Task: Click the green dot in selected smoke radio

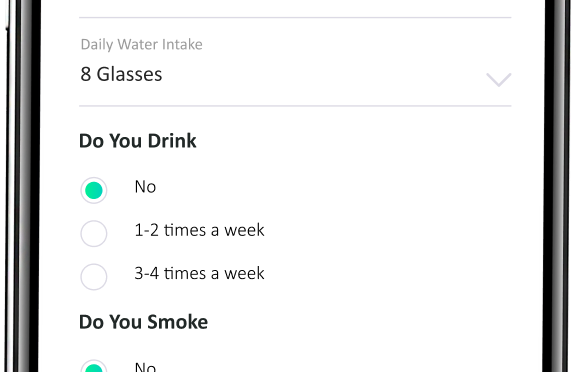Action: coord(94,368)
